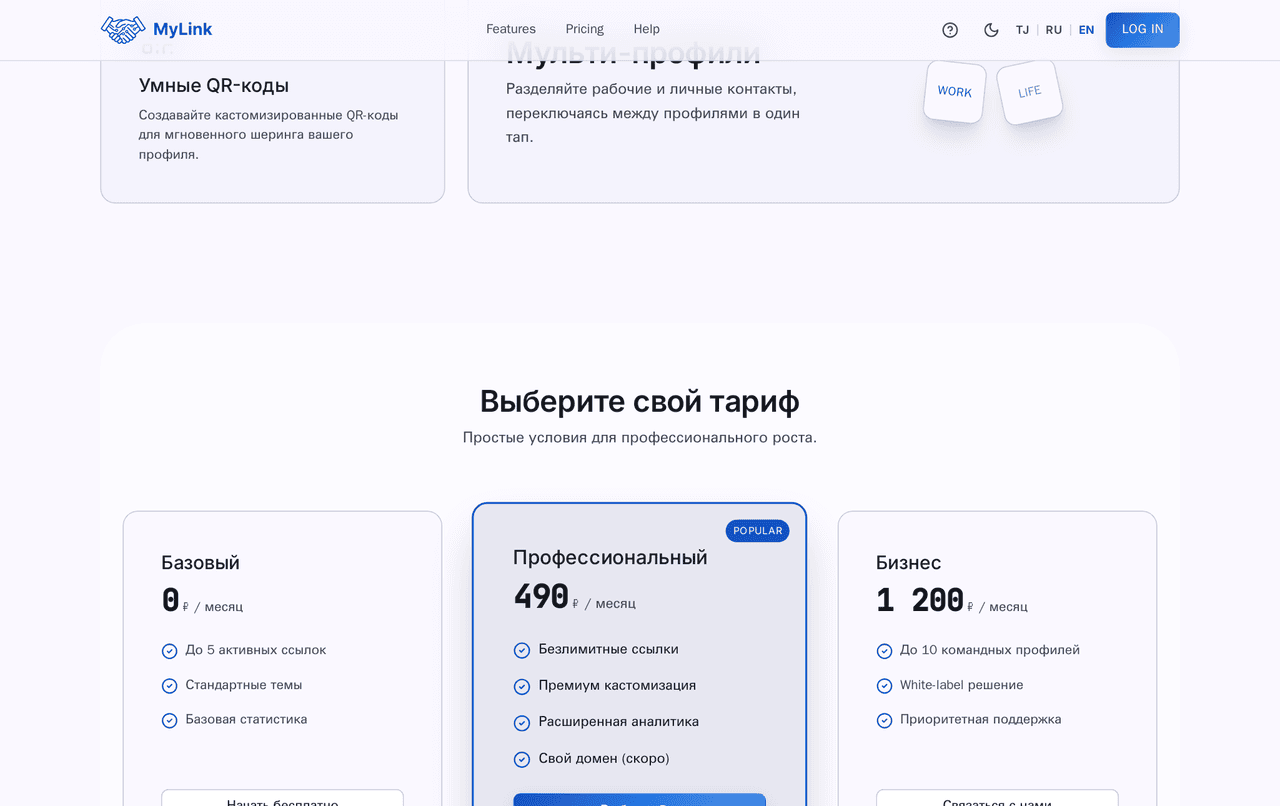Click the Безлимитные ссылки feature text

[608, 649]
